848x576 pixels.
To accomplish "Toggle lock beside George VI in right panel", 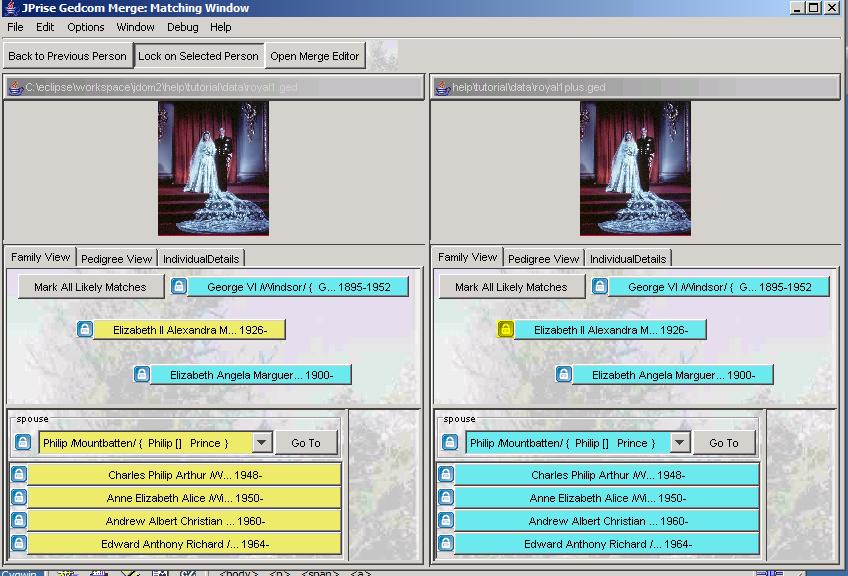I will pos(600,287).
